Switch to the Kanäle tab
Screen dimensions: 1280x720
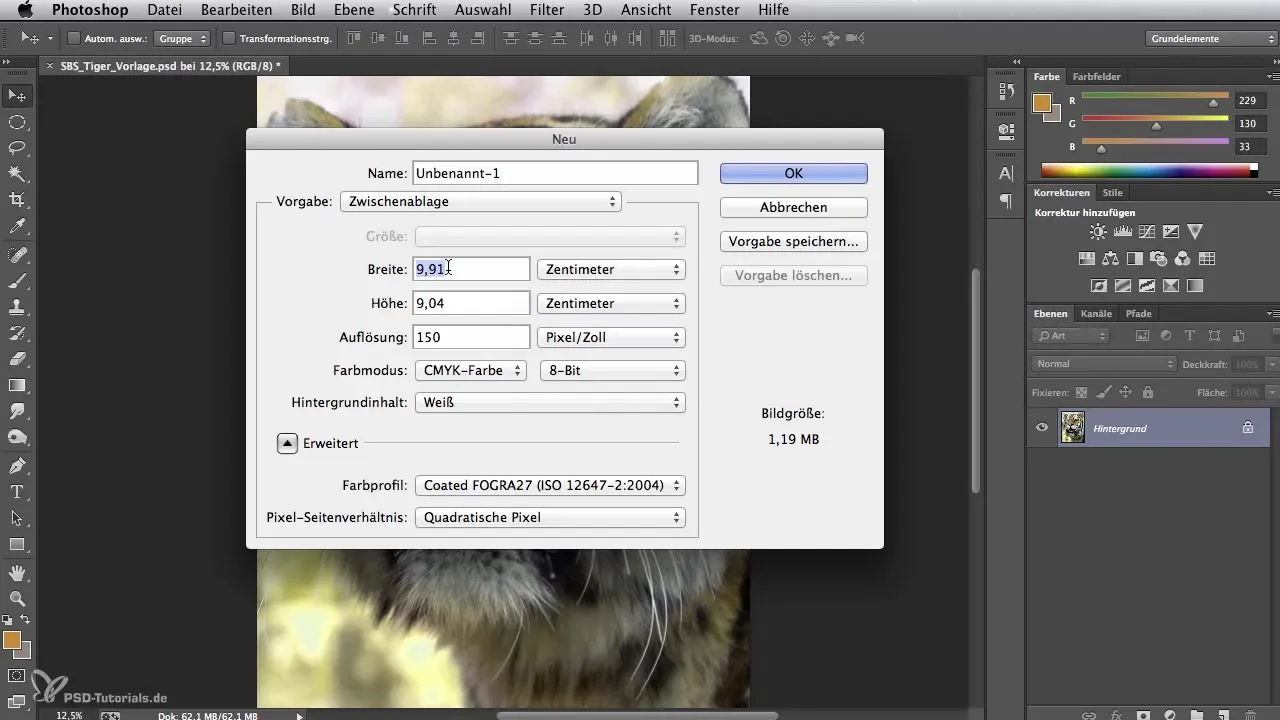tap(1096, 313)
